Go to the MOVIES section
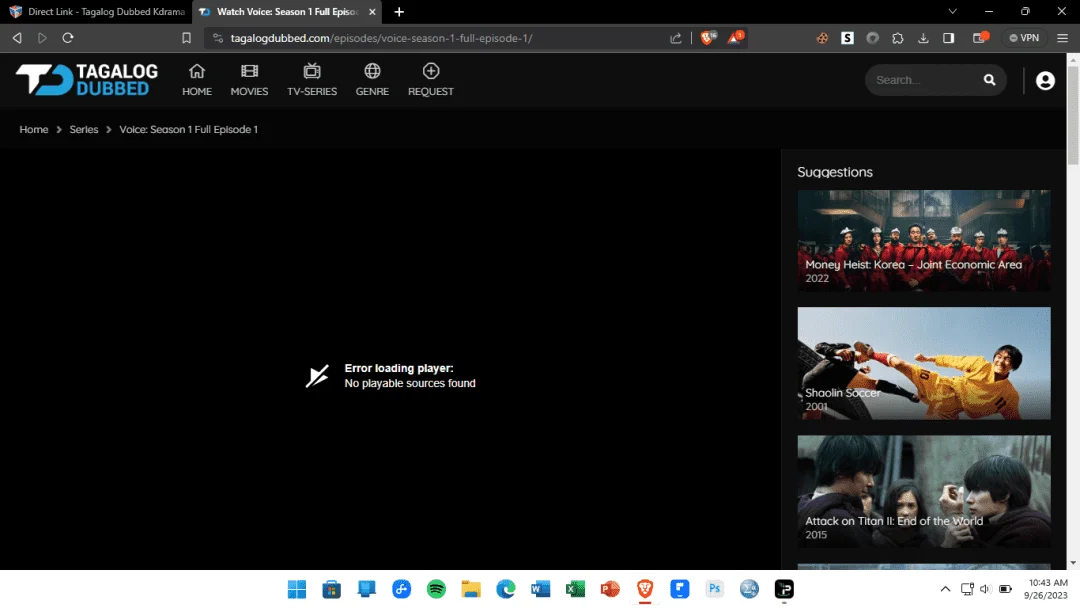This screenshot has width=1080, height=608. click(249, 80)
